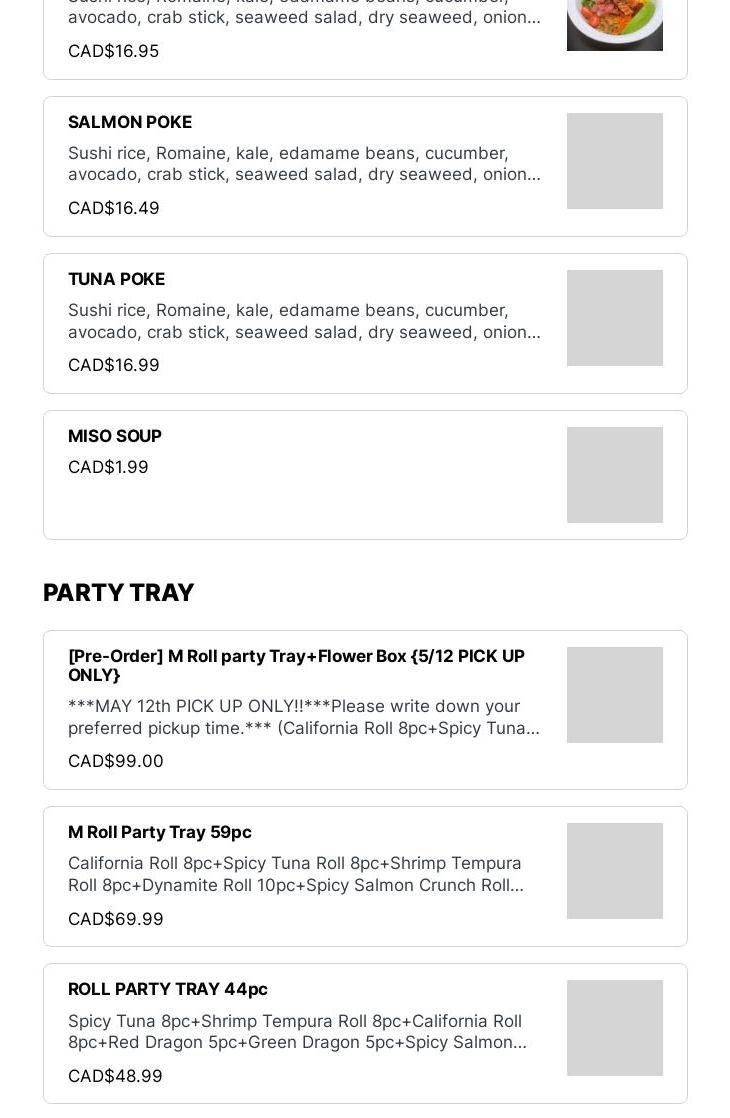Open the Pre-Order Flower Box tray thumbnail
The height and width of the screenshot is (1118, 730).
pos(614,695)
